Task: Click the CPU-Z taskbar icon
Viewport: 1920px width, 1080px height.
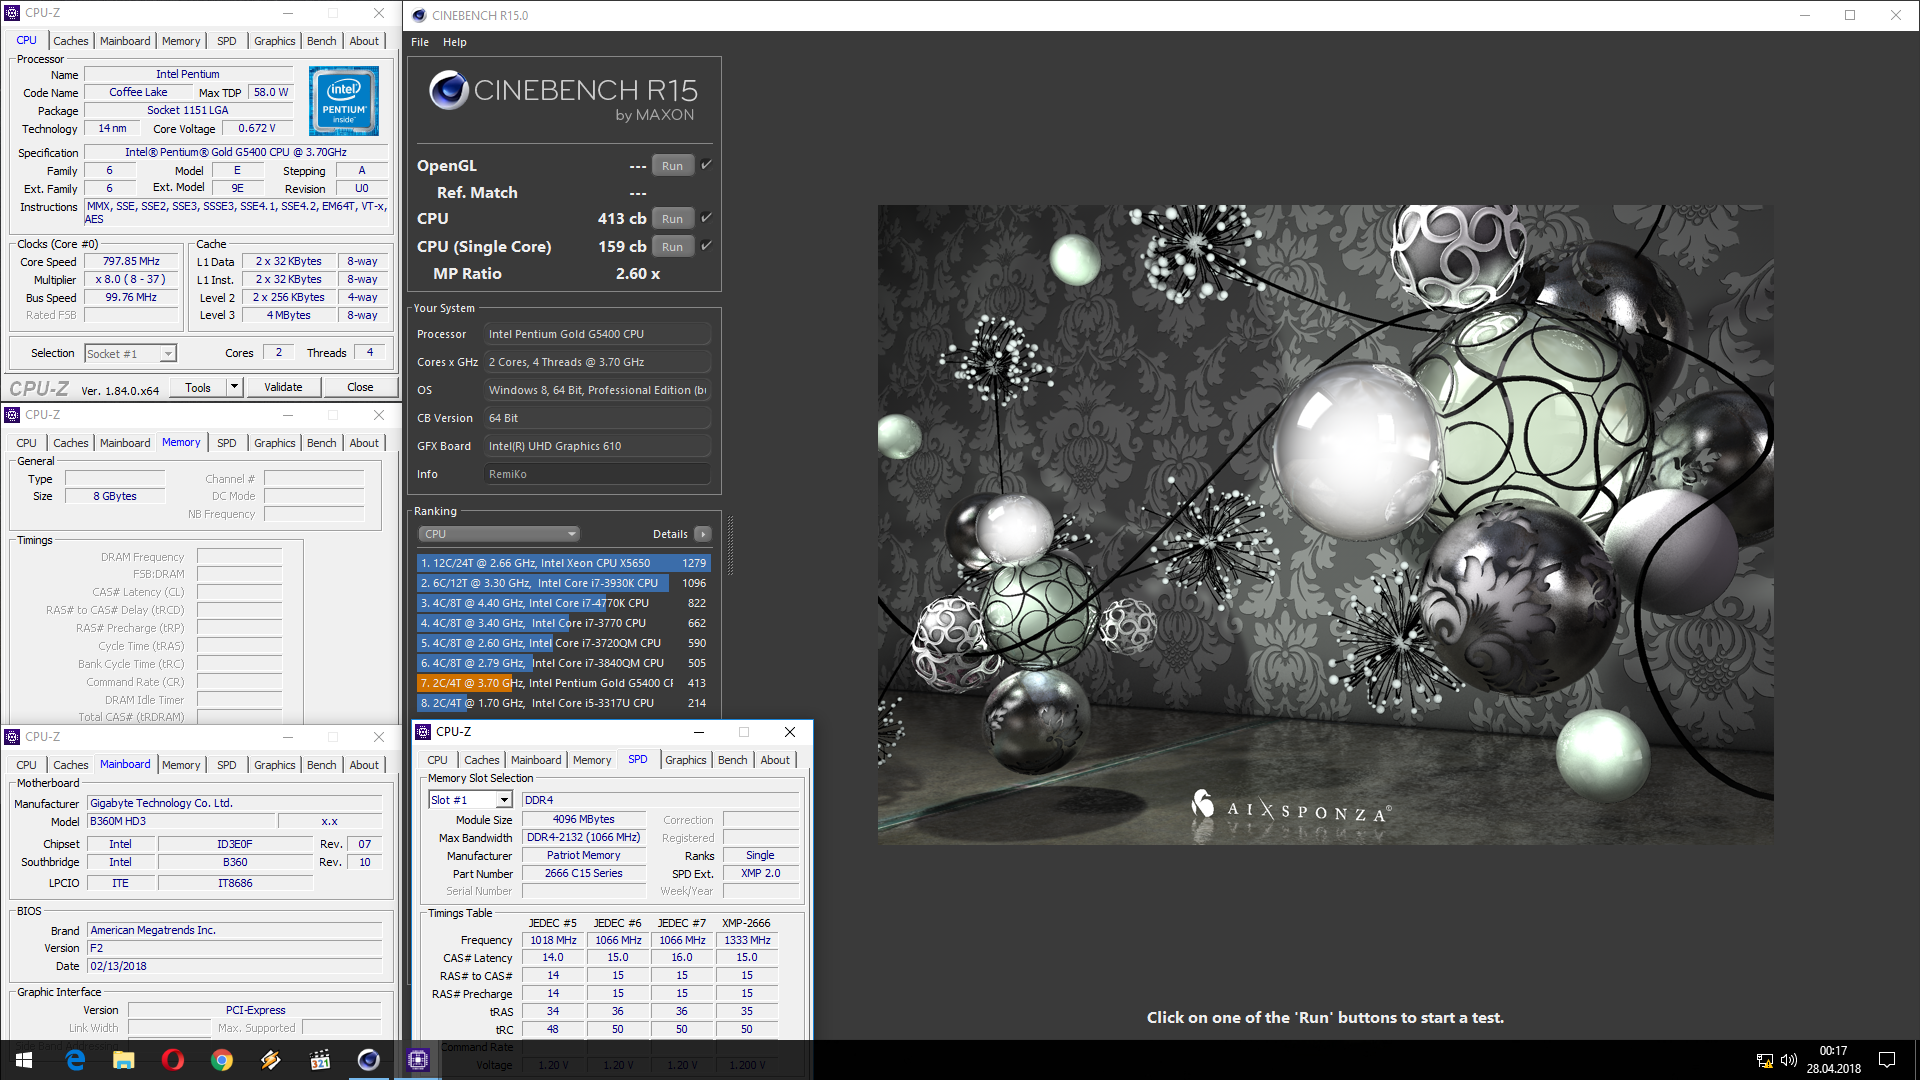Action: [x=418, y=1060]
